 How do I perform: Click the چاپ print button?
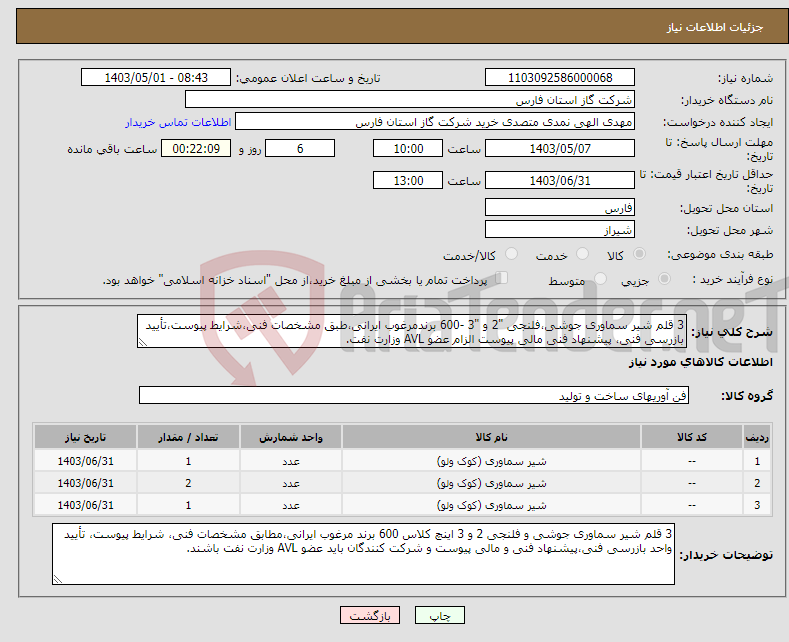click(x=440, y=615)
